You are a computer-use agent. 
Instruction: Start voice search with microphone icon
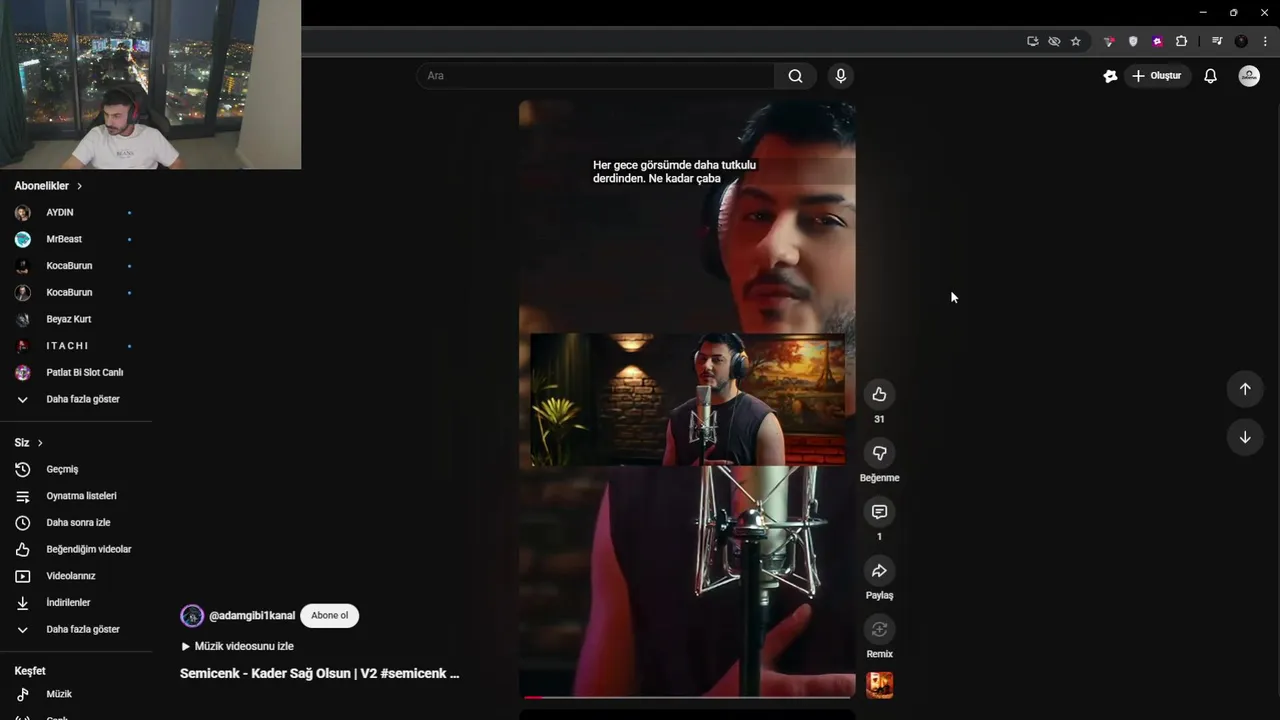(x=840, y=76)
